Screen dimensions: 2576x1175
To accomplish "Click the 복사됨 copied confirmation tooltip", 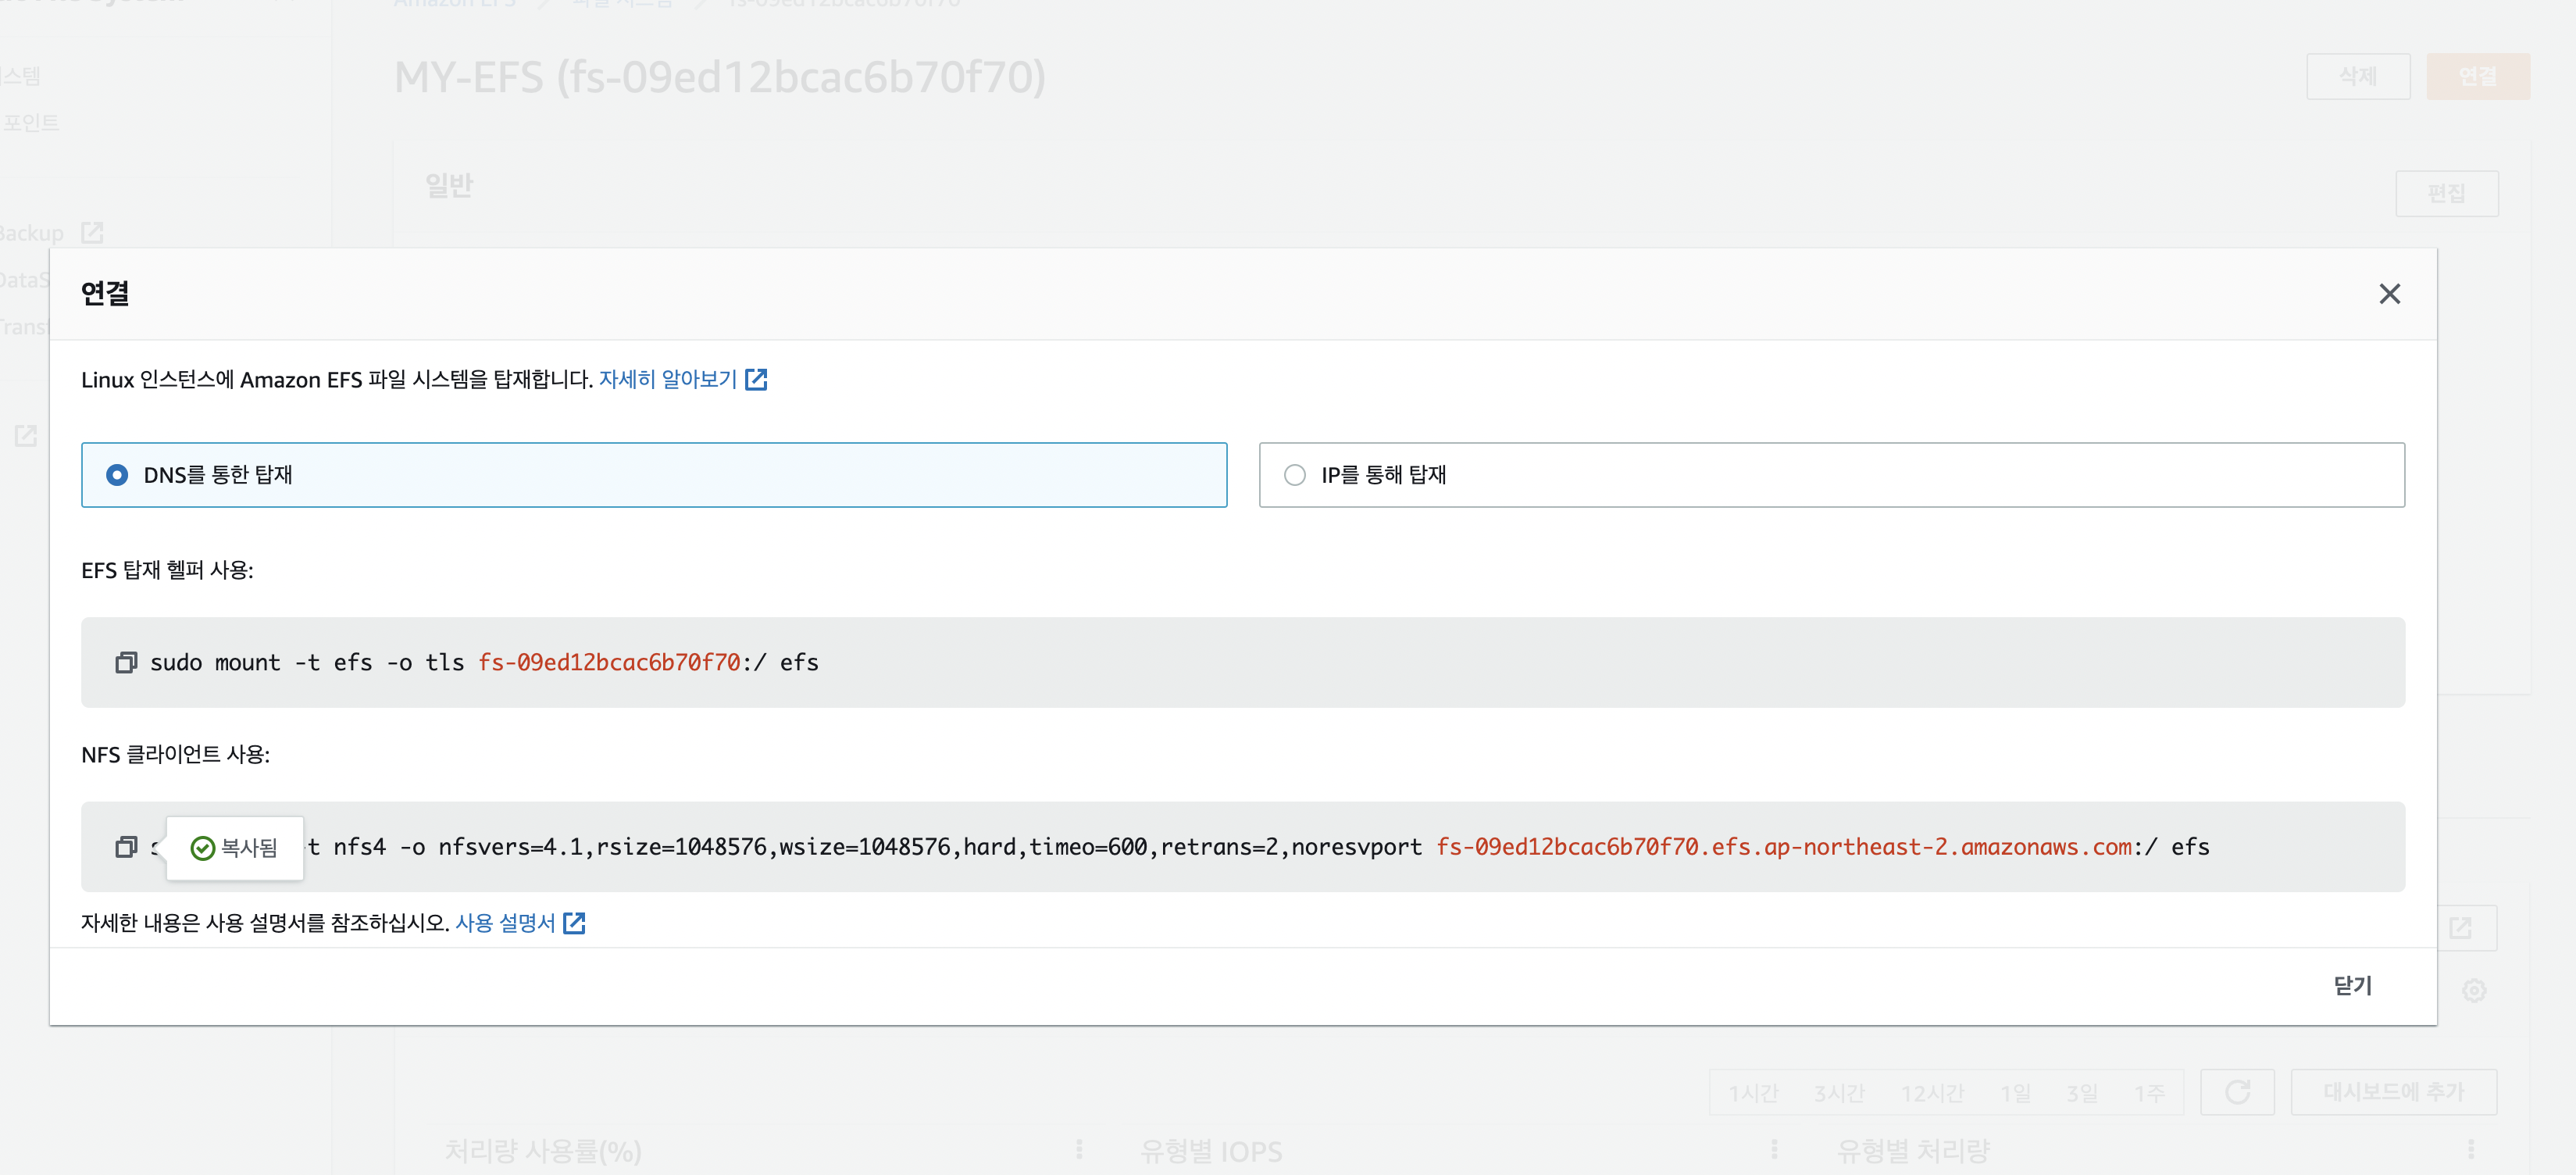I will (234, 848).
